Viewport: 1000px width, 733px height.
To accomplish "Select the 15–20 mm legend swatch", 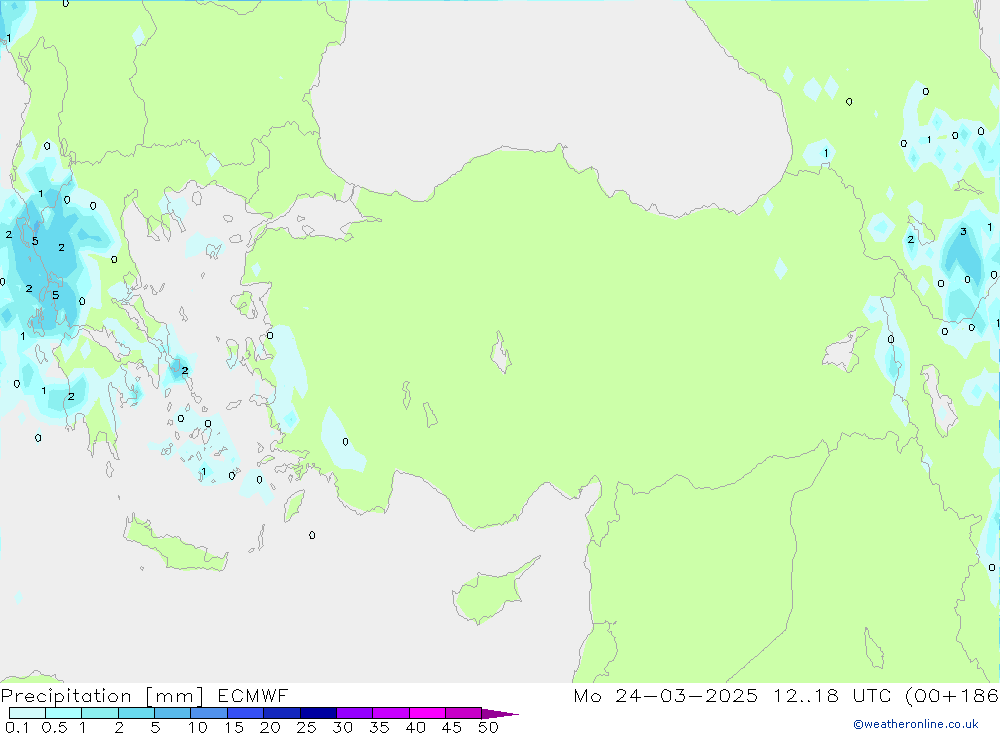I will (x=245, y=713).
